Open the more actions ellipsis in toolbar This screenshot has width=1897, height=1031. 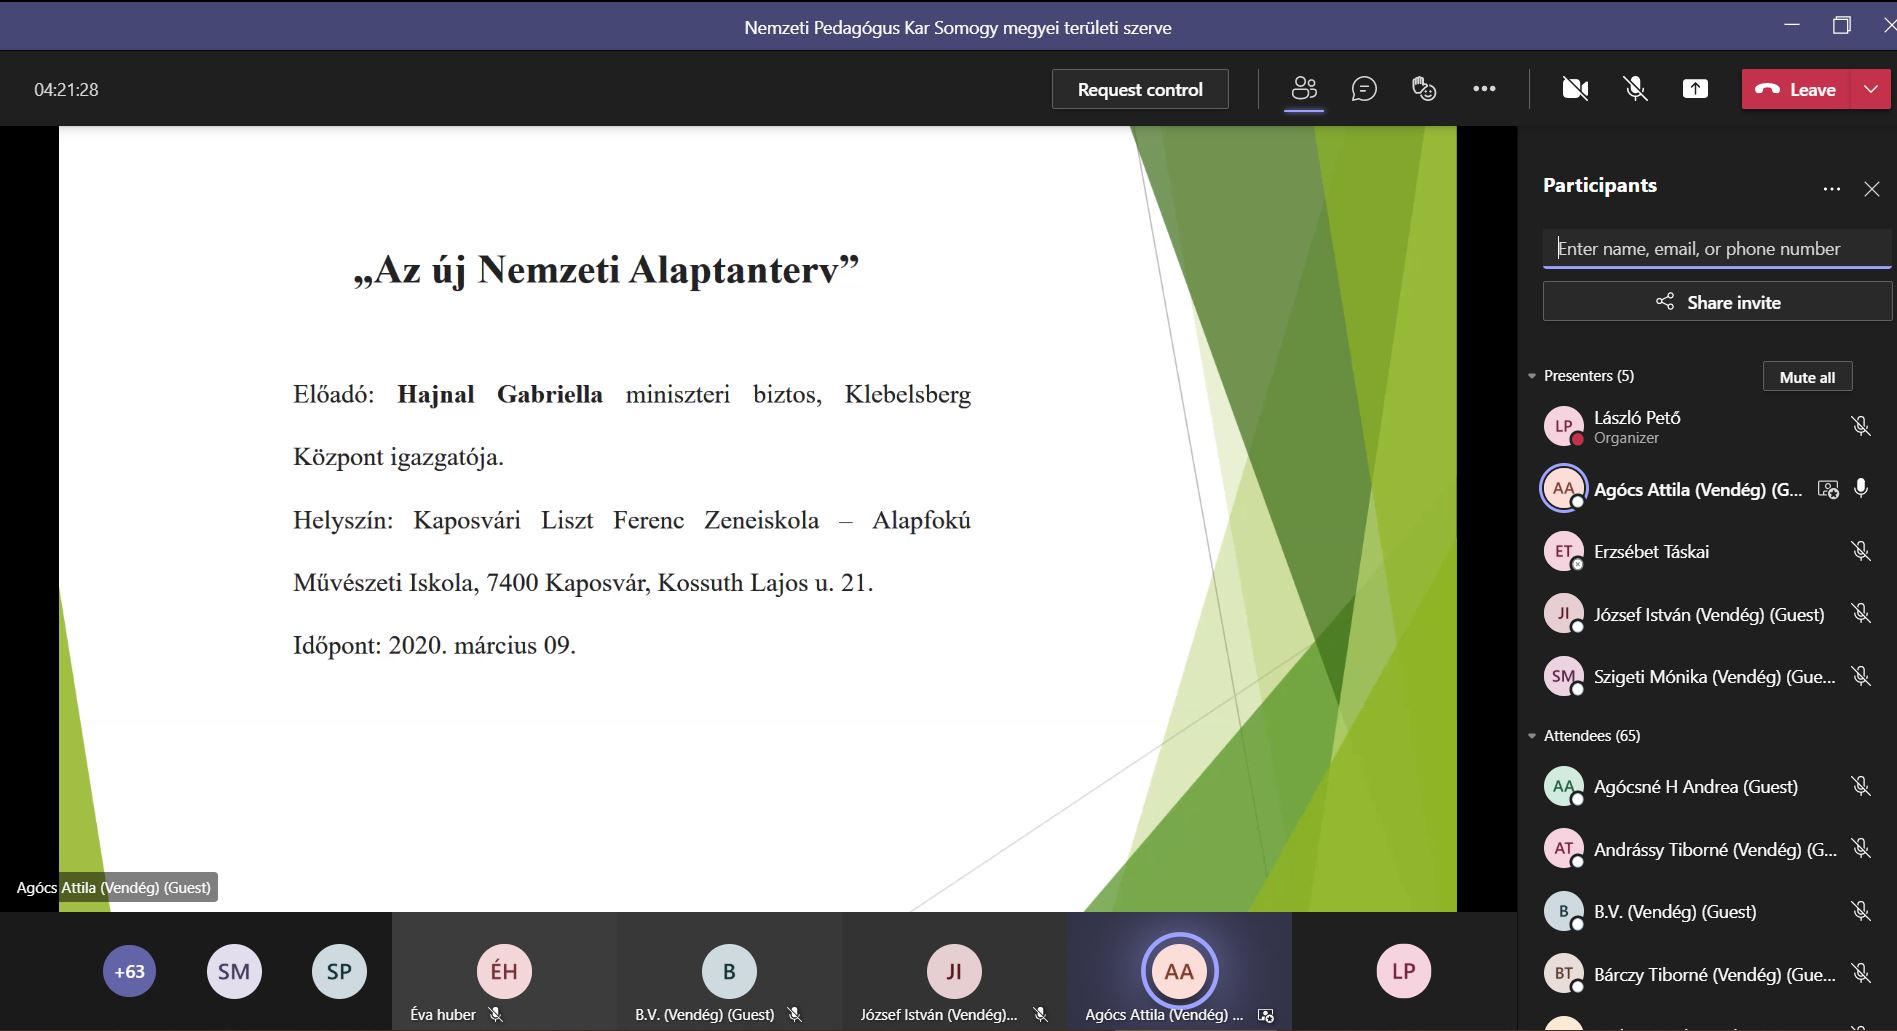point(1484,90)
